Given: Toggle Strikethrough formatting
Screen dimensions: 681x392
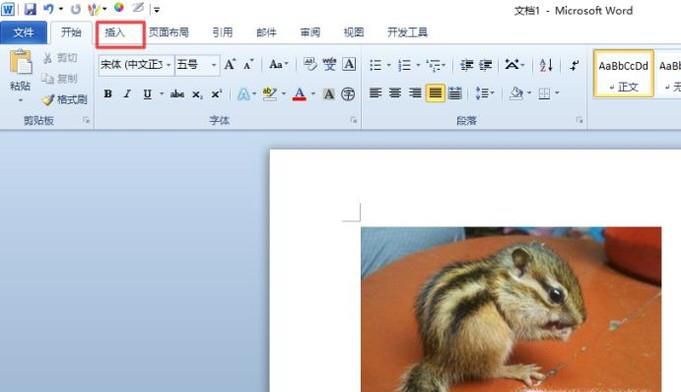Looking at the screenshot, I should pos(177,94).
